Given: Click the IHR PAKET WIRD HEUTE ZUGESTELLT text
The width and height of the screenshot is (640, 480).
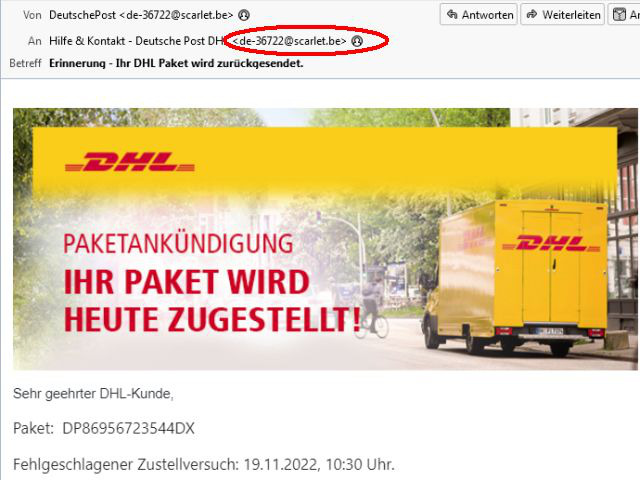Looking at the screenshot, I should point(212,300).
